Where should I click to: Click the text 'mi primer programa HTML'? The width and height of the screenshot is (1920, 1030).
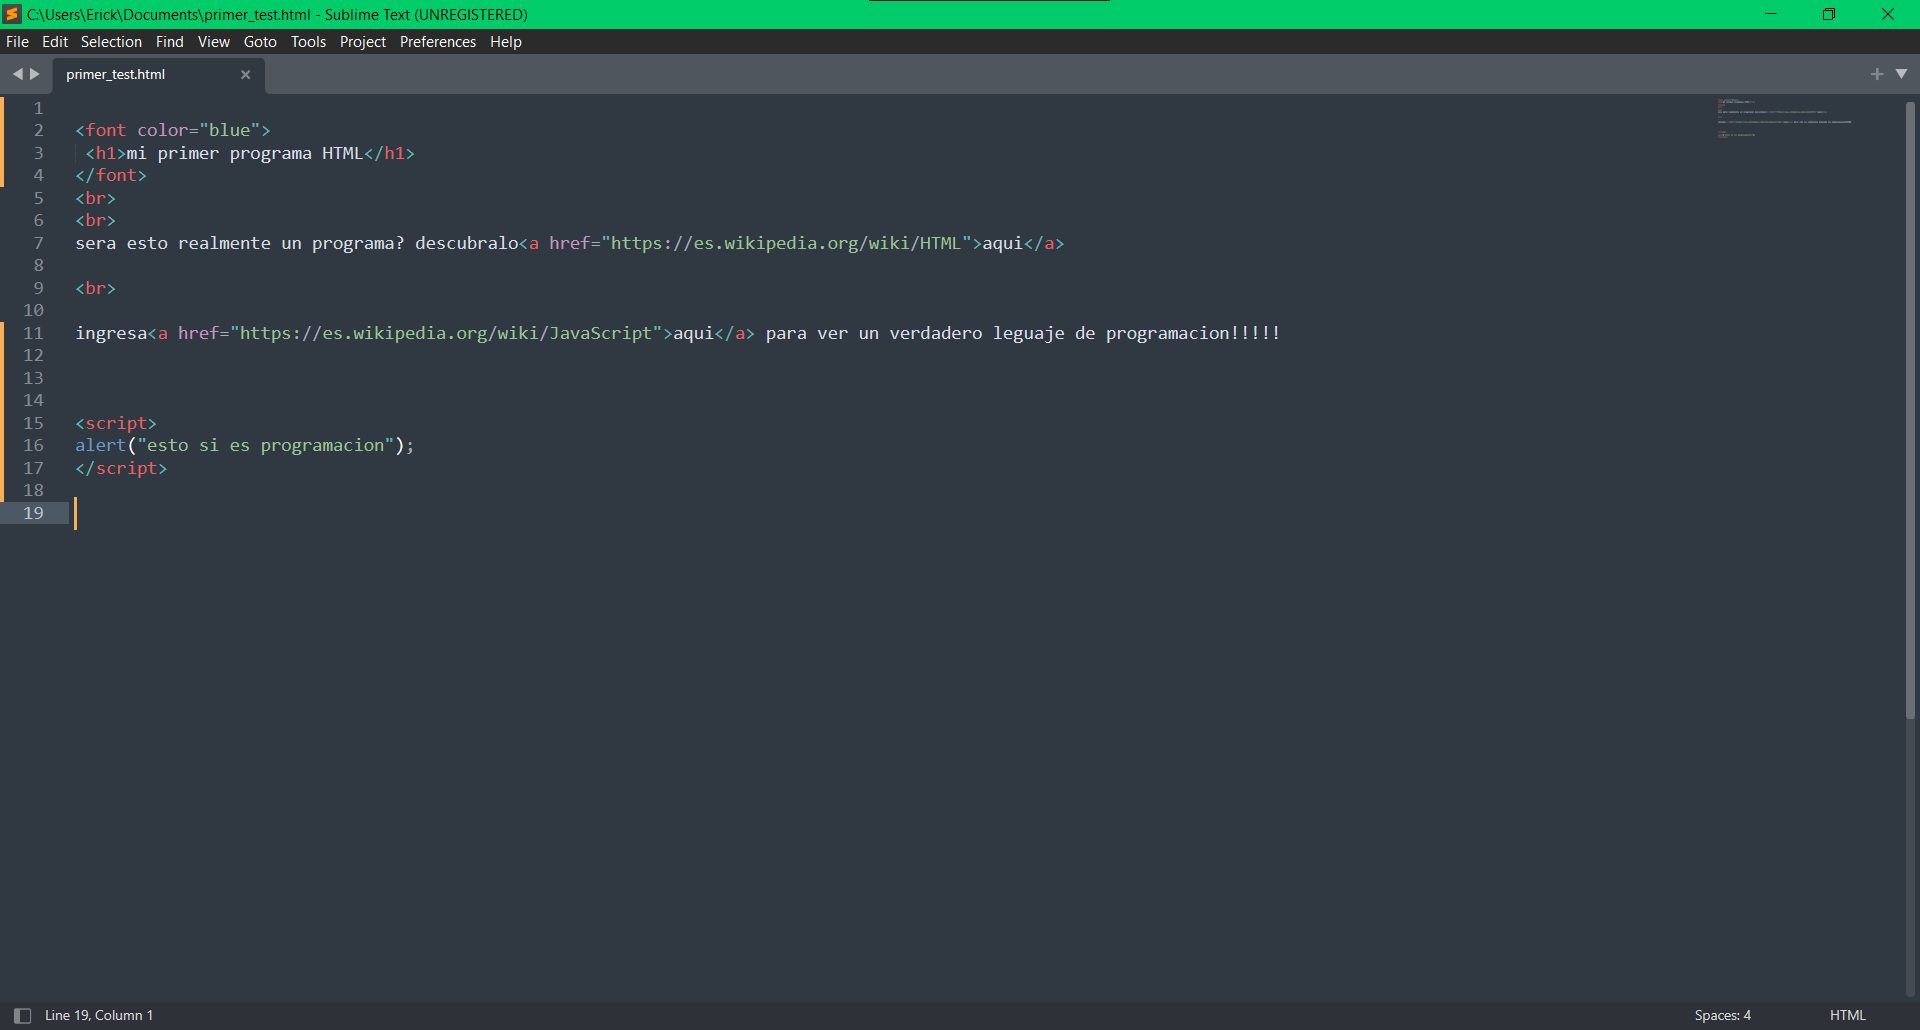[245, 153]
